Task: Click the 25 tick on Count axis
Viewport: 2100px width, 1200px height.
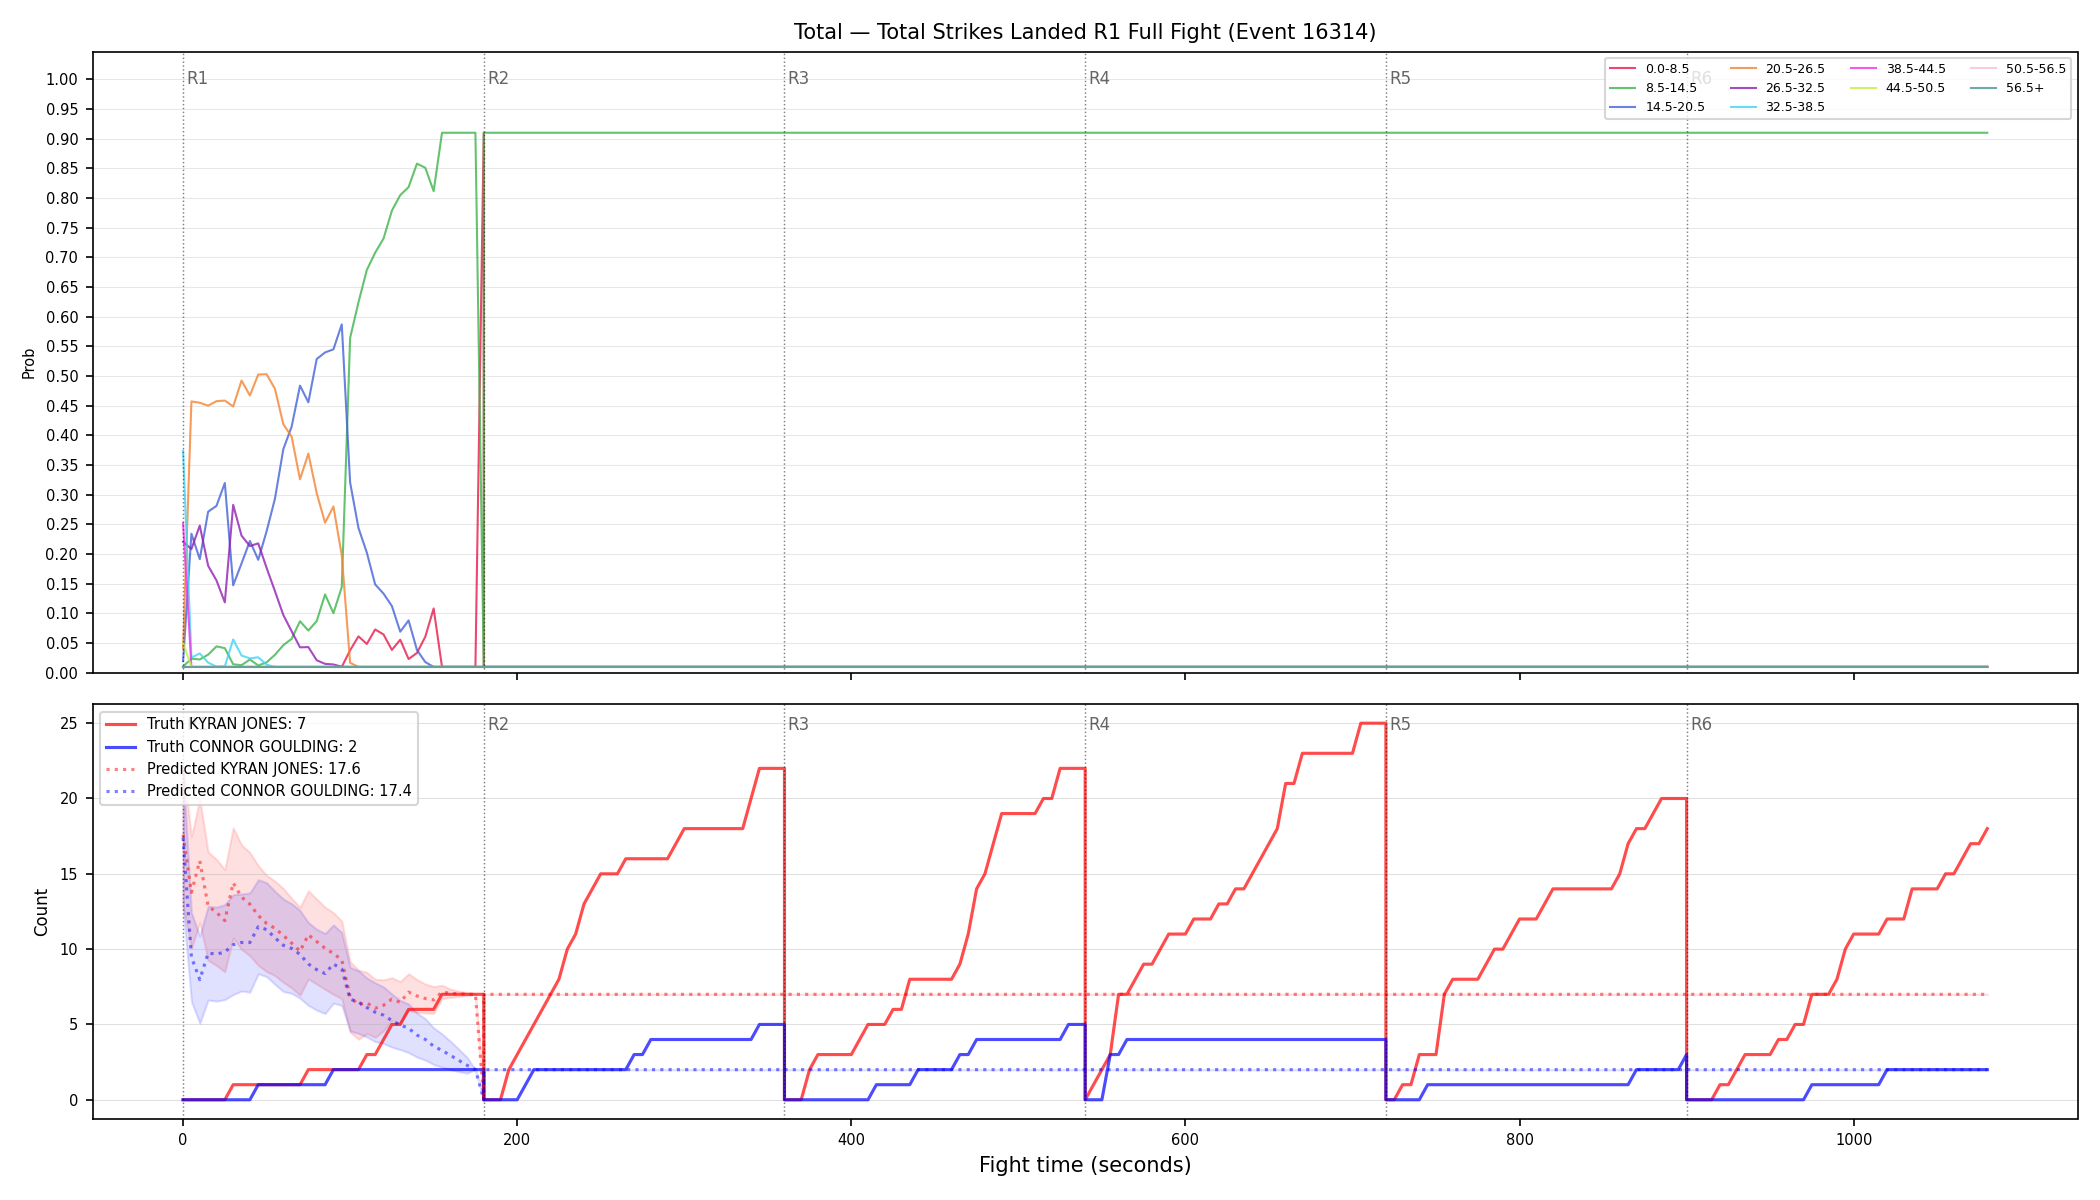Action: click(69, 723)
